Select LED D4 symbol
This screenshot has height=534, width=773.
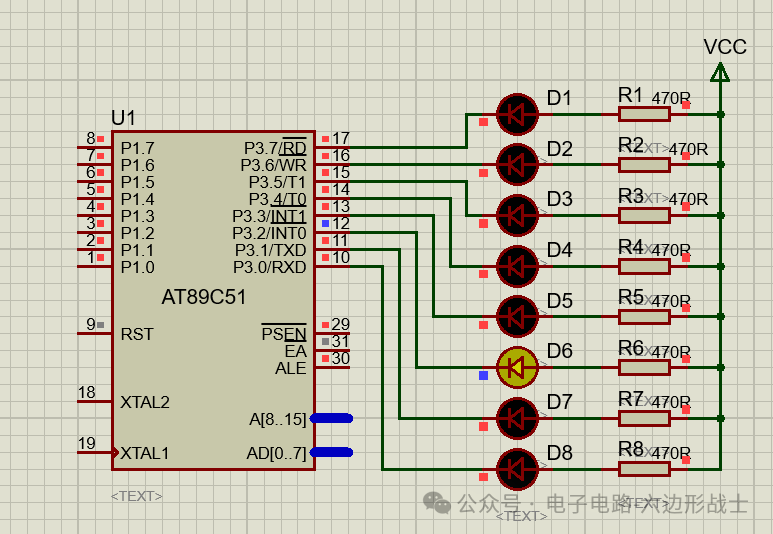click(517, 266)
